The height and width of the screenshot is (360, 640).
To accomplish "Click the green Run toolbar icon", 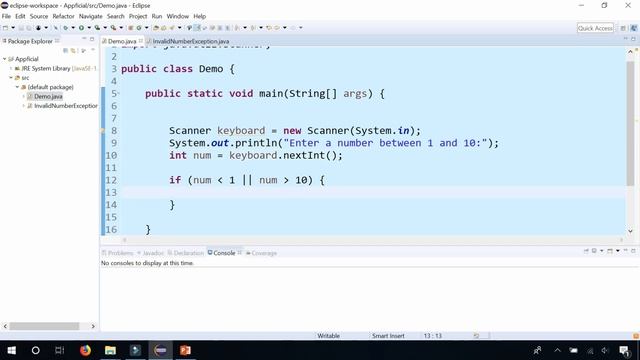I will 81,28.
